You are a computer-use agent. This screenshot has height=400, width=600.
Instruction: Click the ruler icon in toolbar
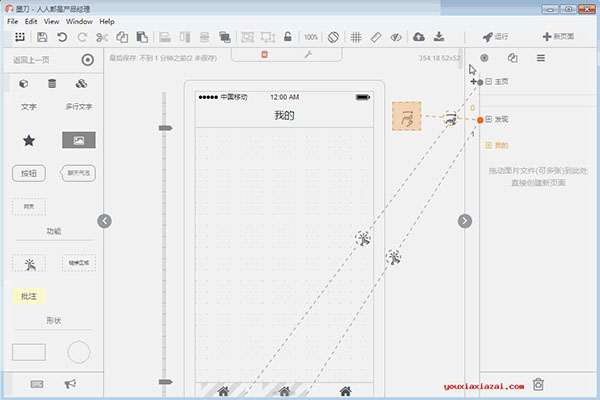click(376, 37)
